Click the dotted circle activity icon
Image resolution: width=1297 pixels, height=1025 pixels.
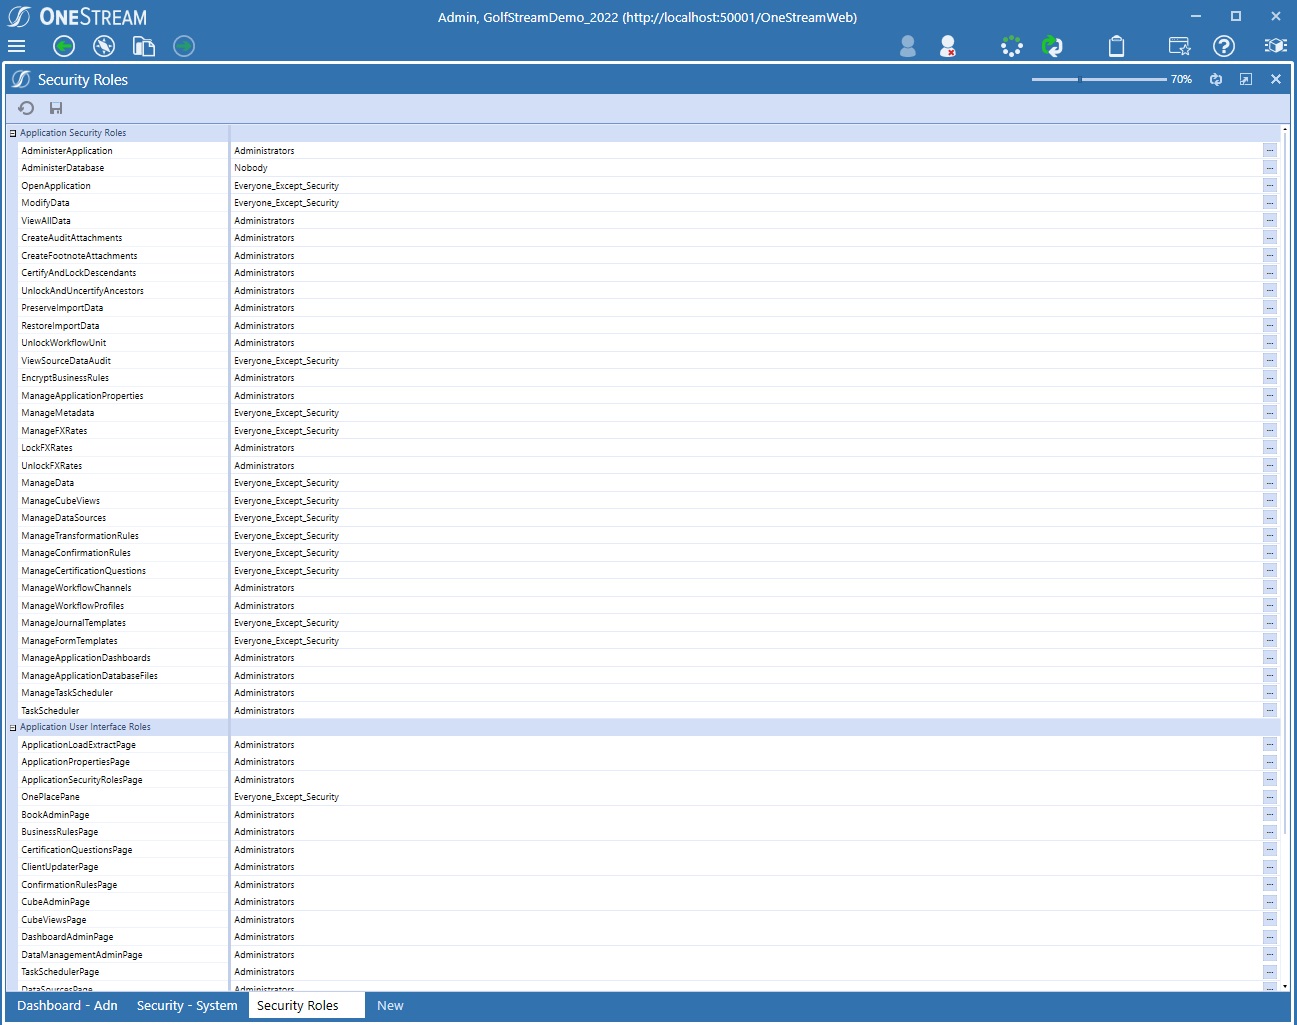1012,46
